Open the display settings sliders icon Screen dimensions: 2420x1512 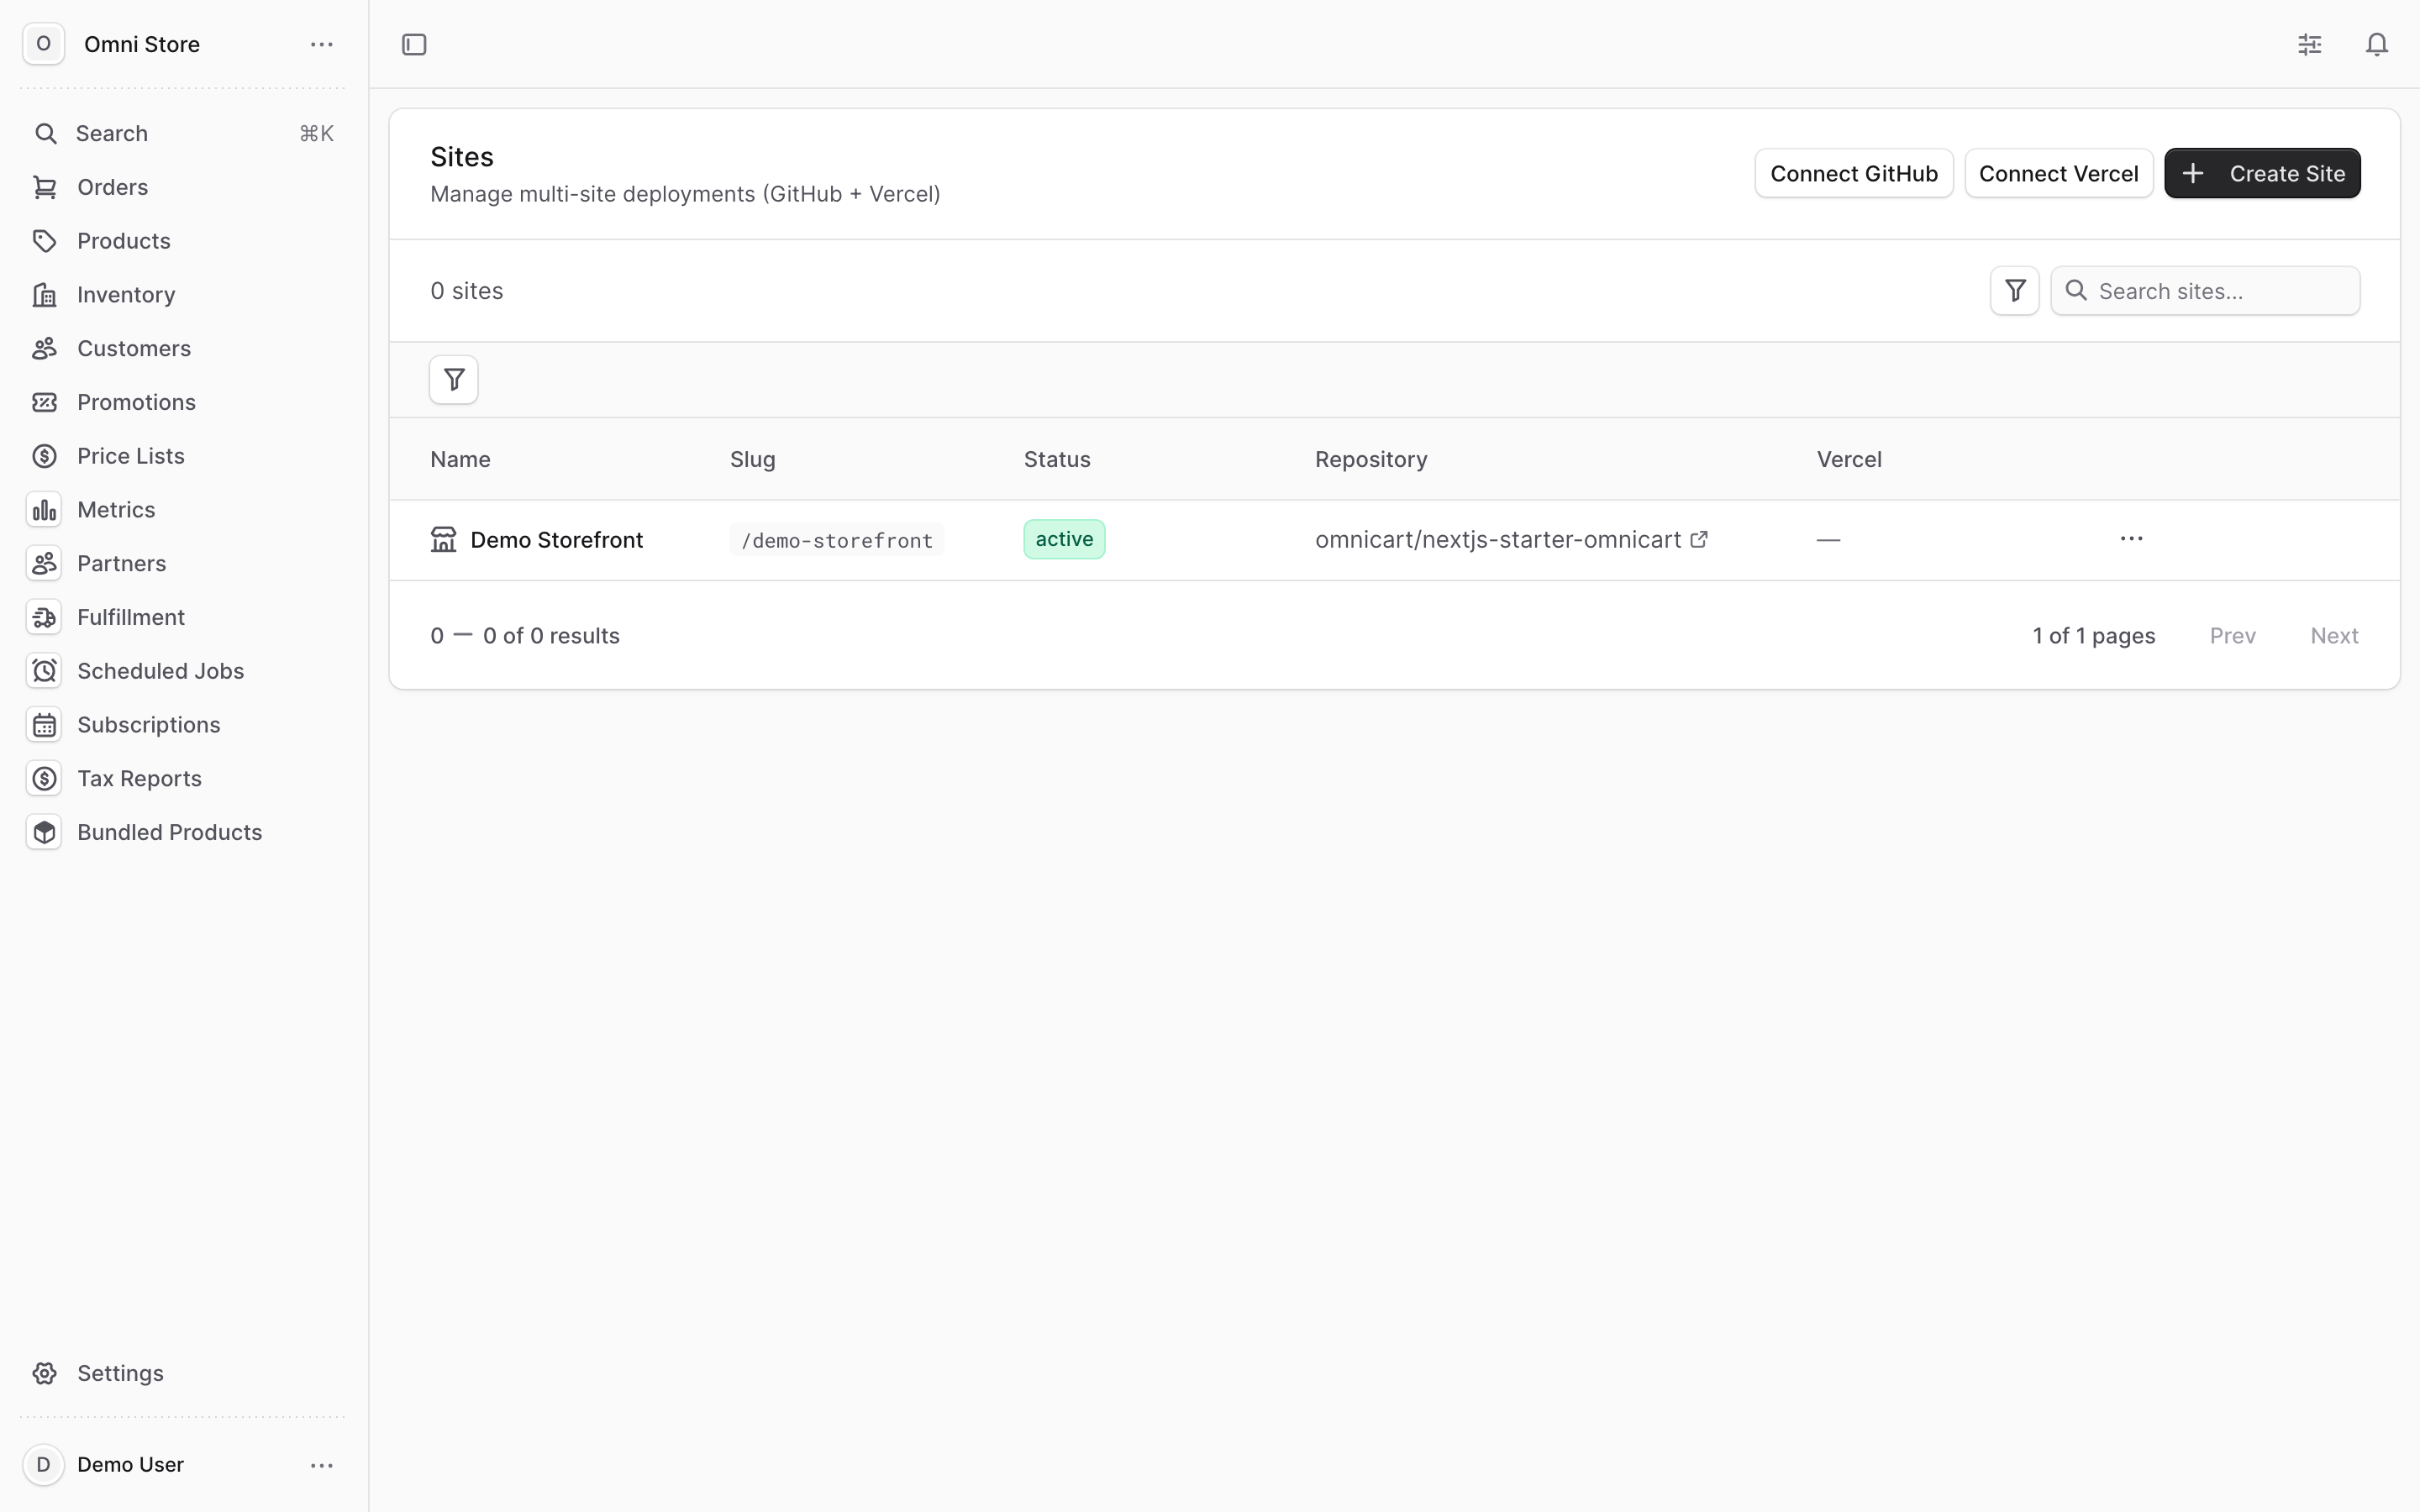coord(2310,44)
